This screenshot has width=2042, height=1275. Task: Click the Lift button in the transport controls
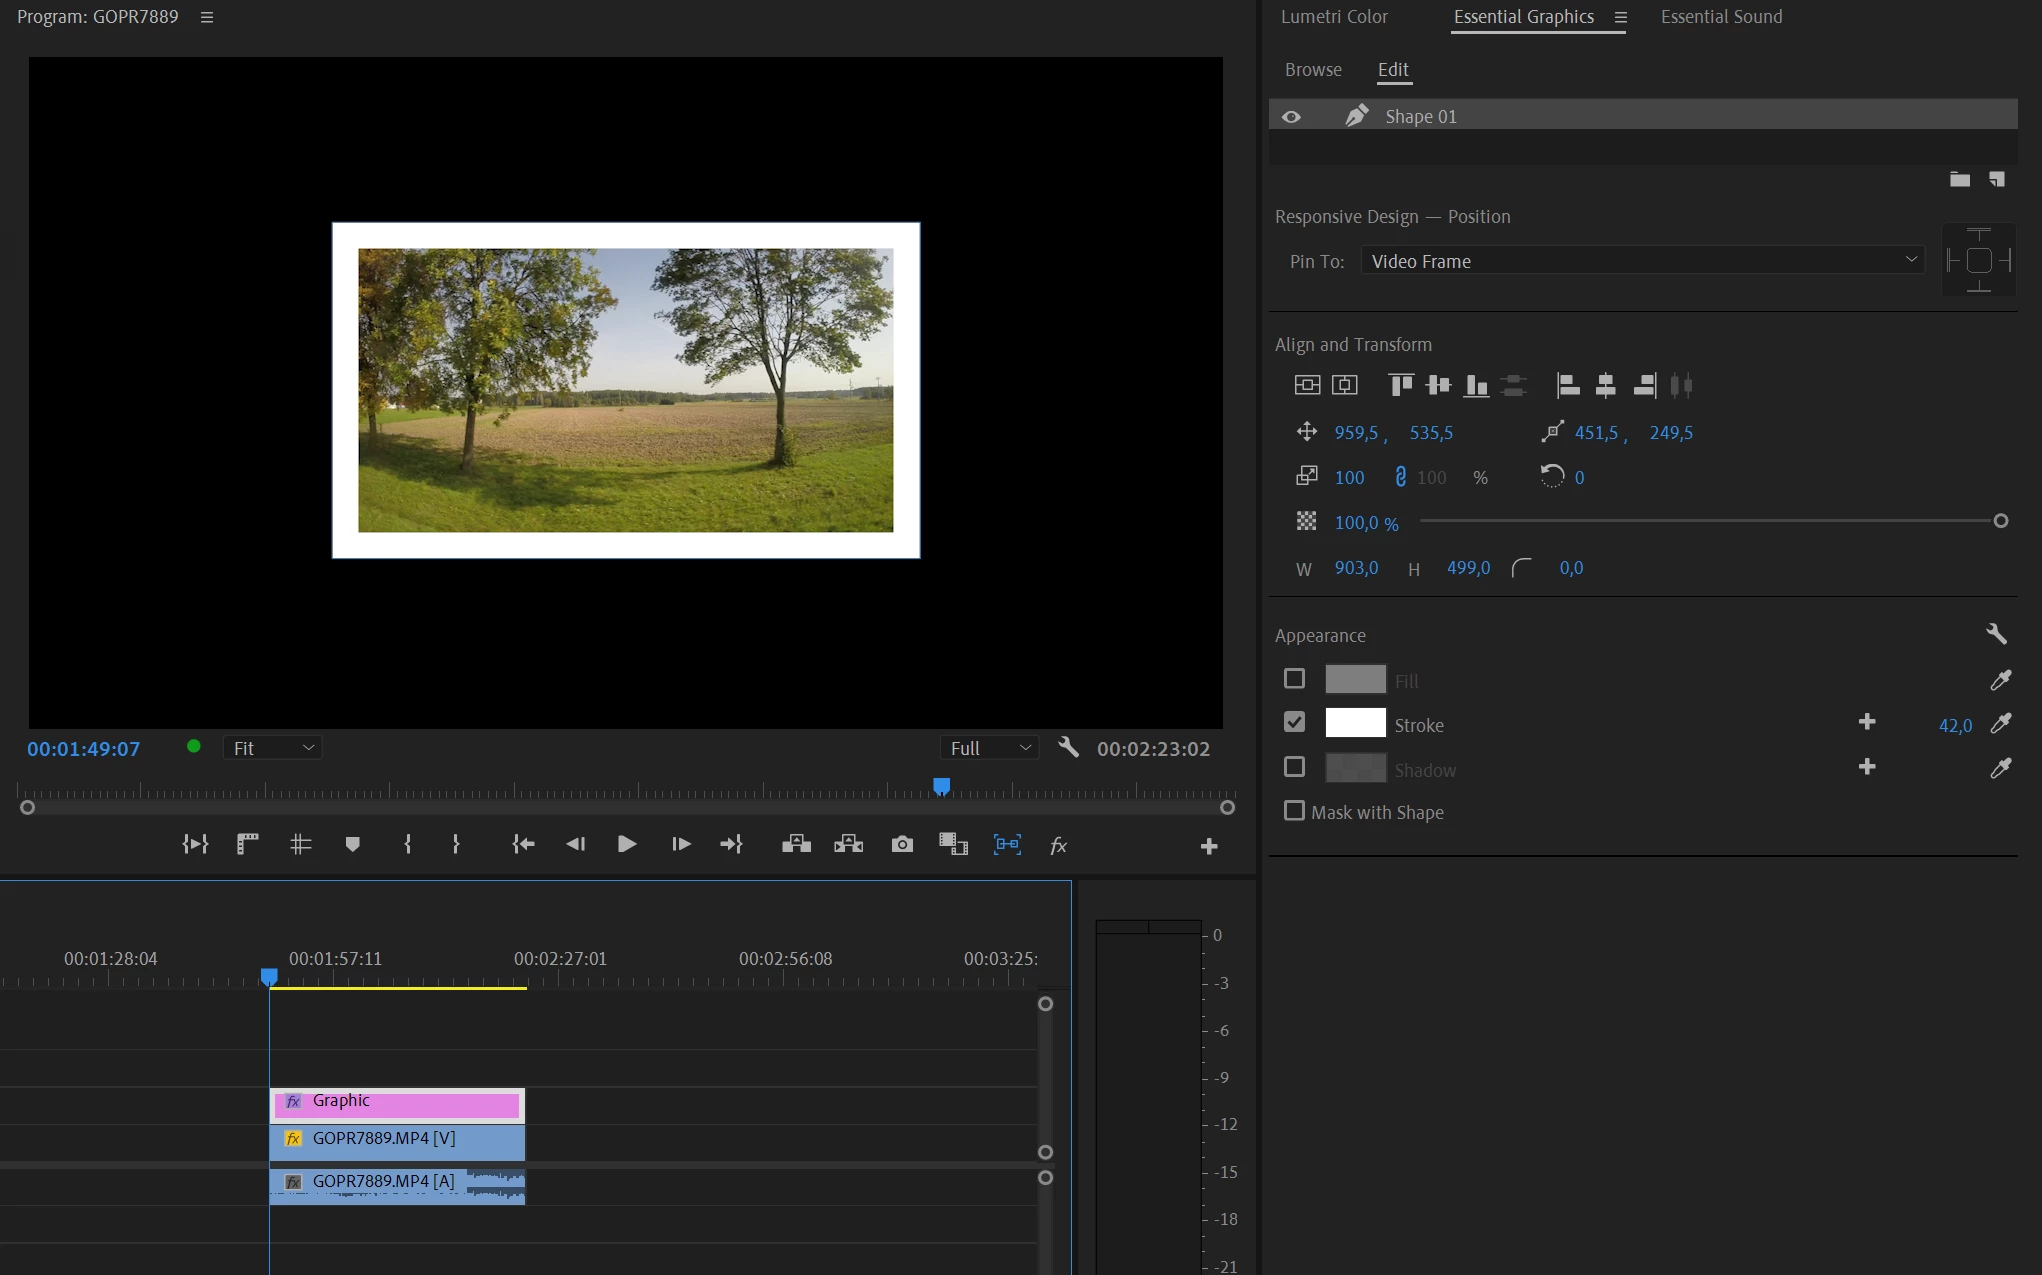coord(796,845)
